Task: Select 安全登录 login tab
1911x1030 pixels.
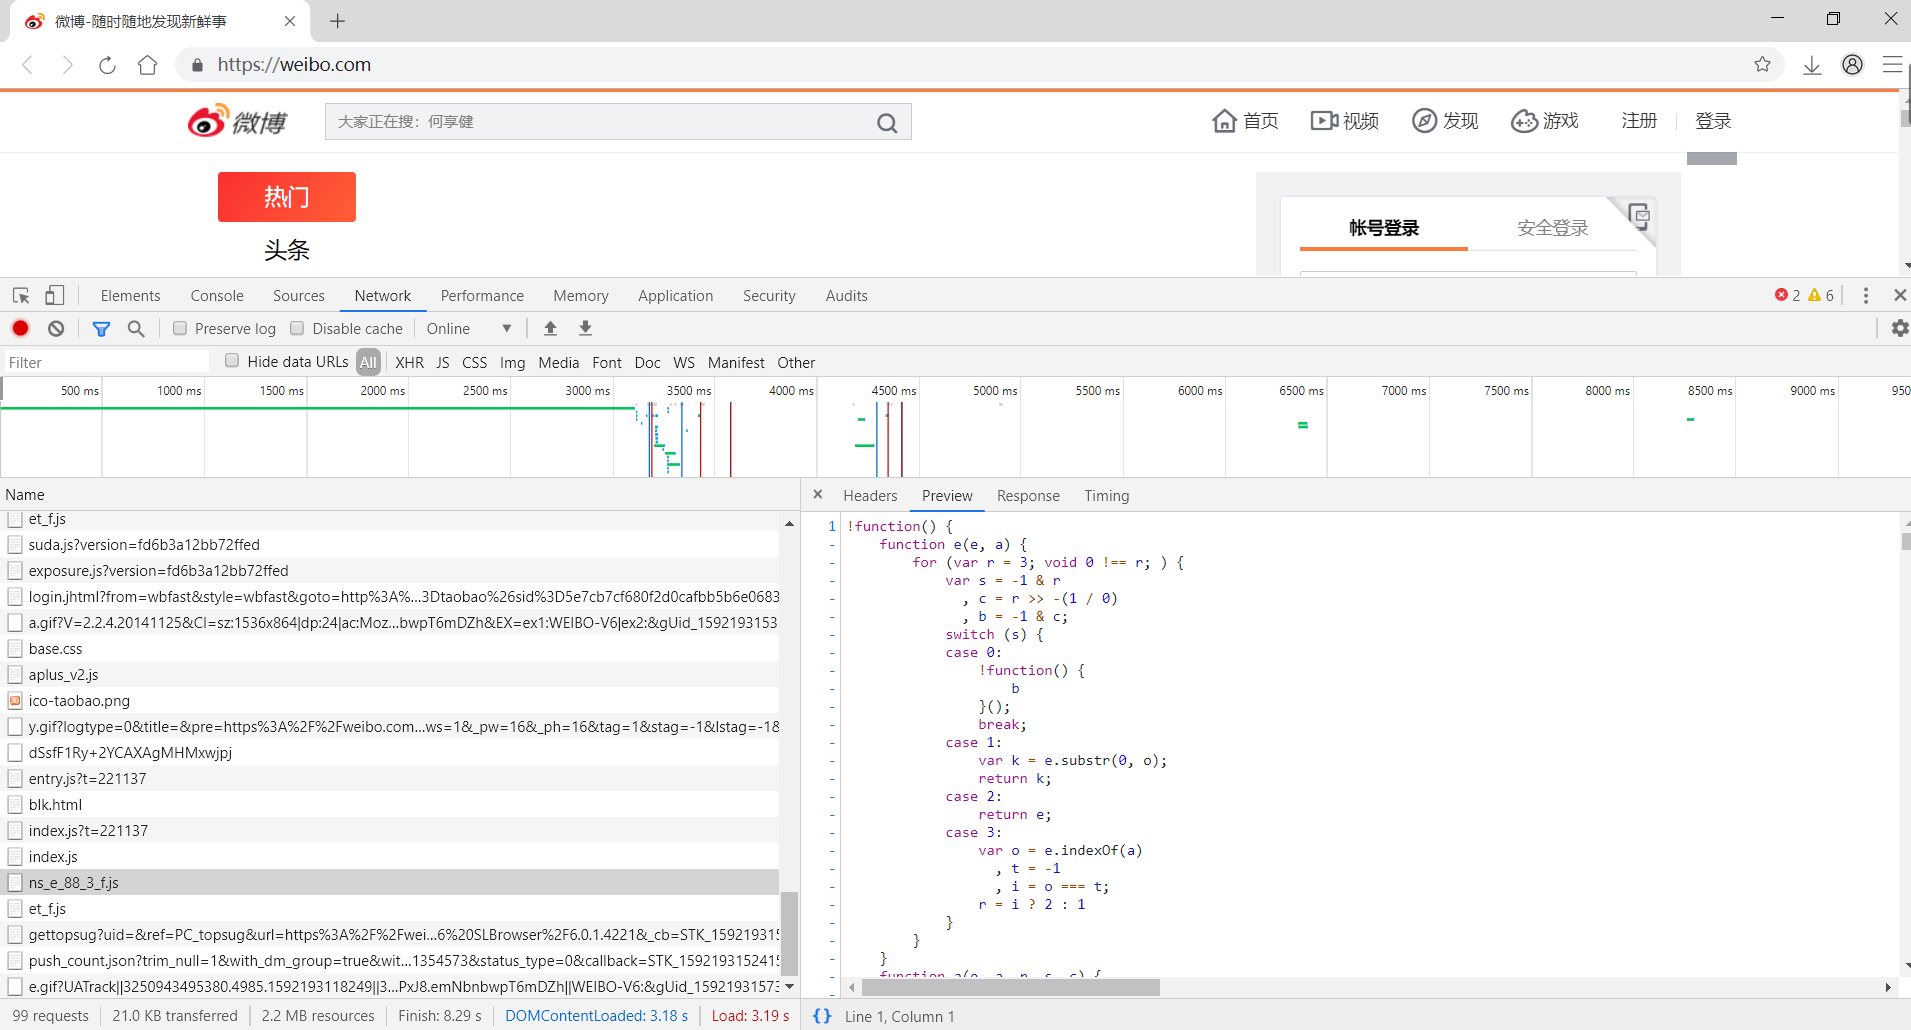Action: tap(1553, 228)
